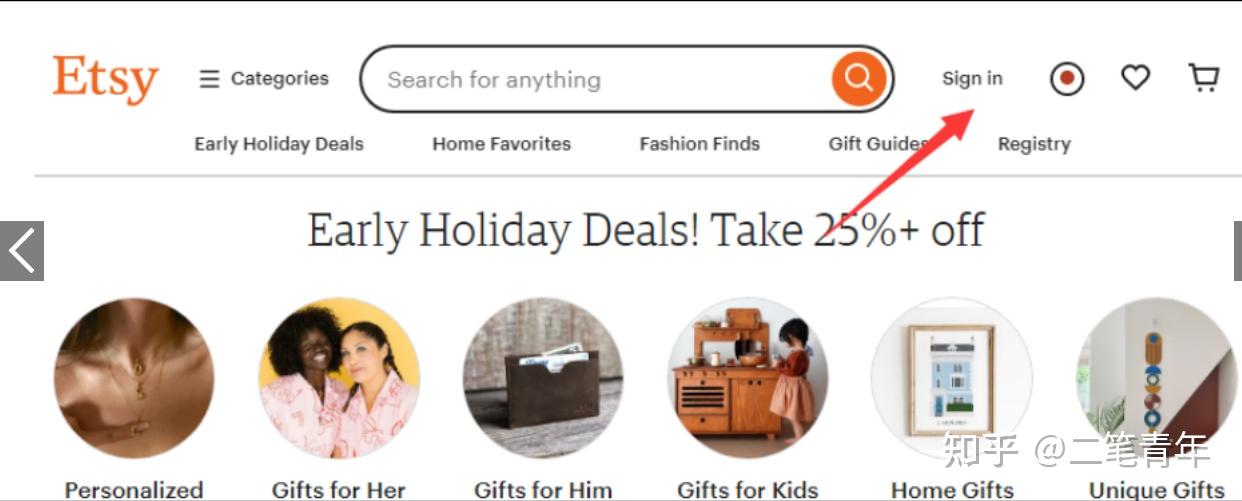Open Home Gifts framed print image

(x=952, y=378)
